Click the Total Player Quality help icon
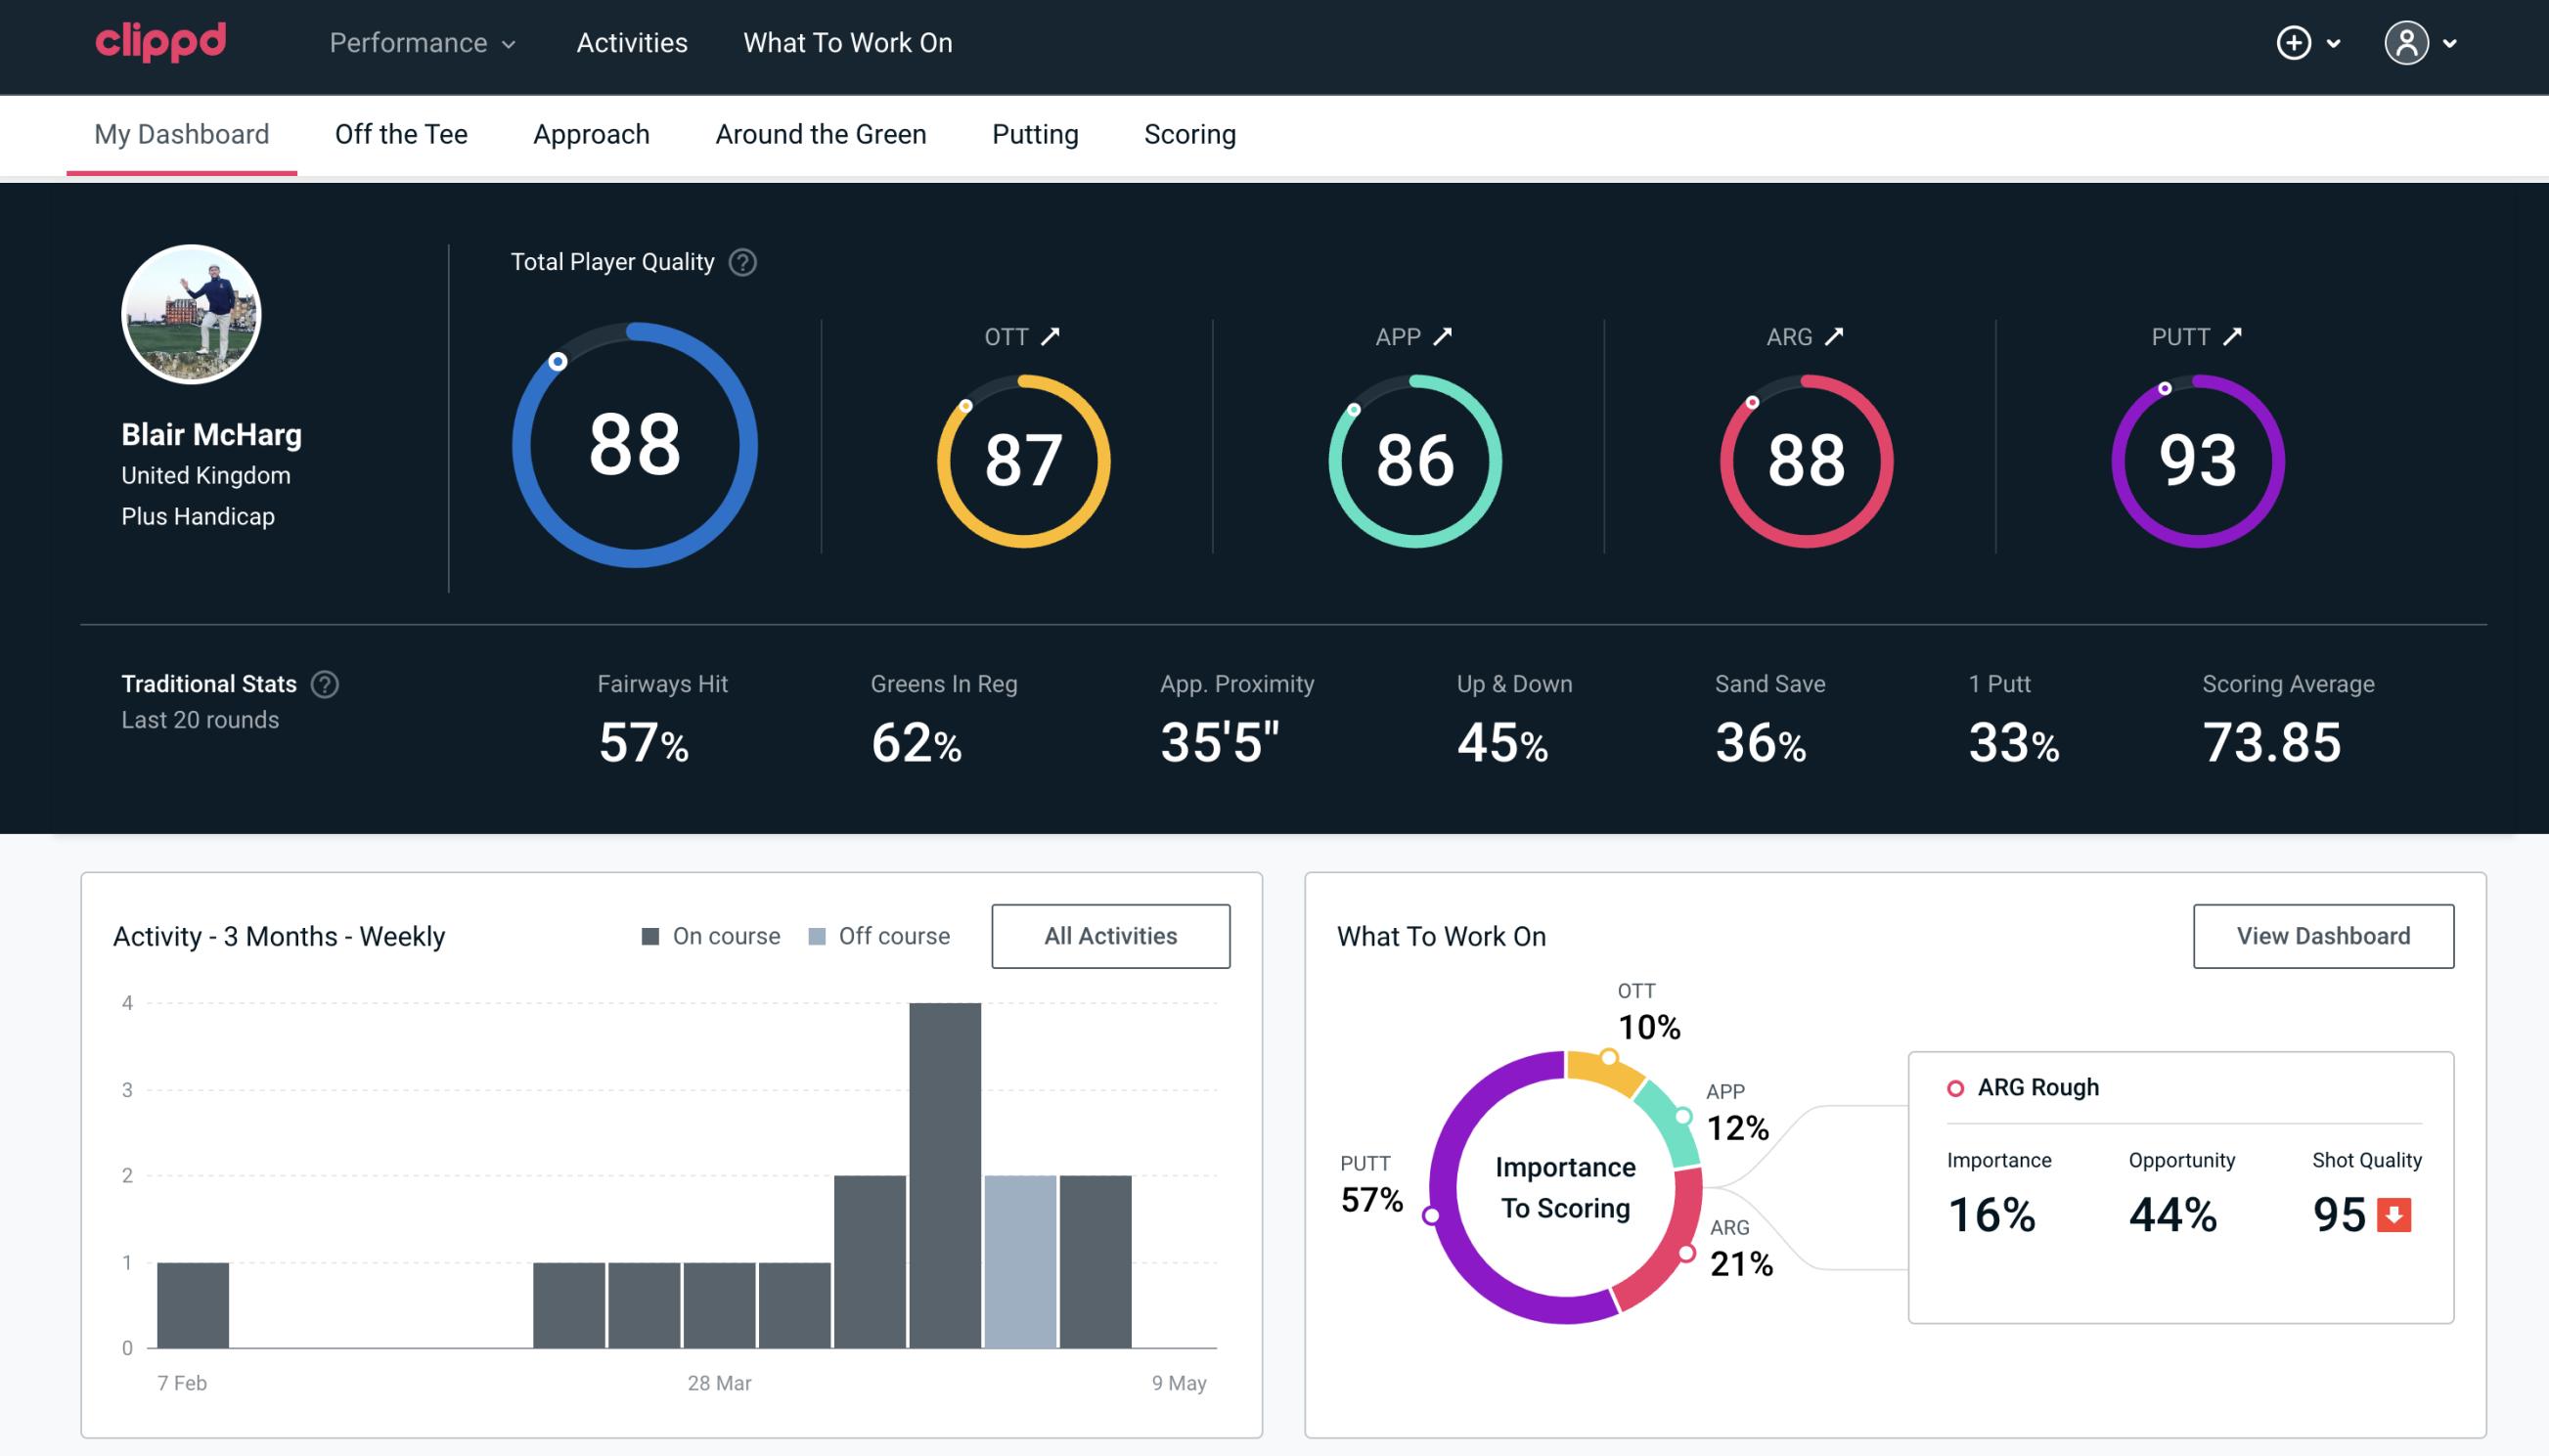Image resolution: width=2549 pixels, height=1456 pixels. point(740,262)
